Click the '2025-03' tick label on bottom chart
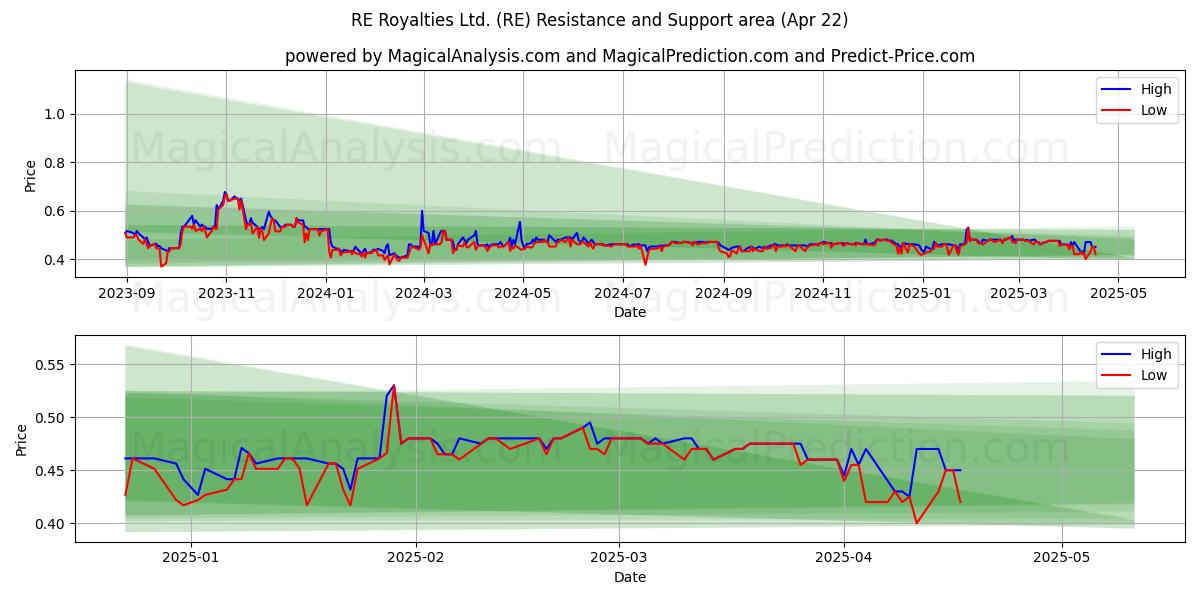 point(618,558)
